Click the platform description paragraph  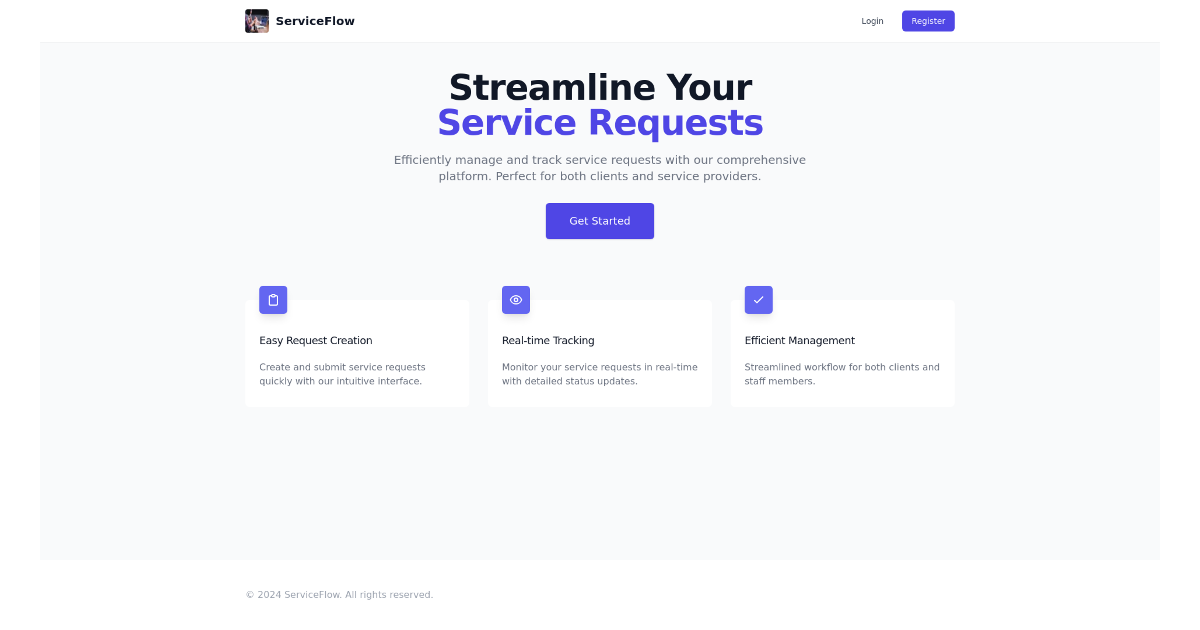(600, 167)
